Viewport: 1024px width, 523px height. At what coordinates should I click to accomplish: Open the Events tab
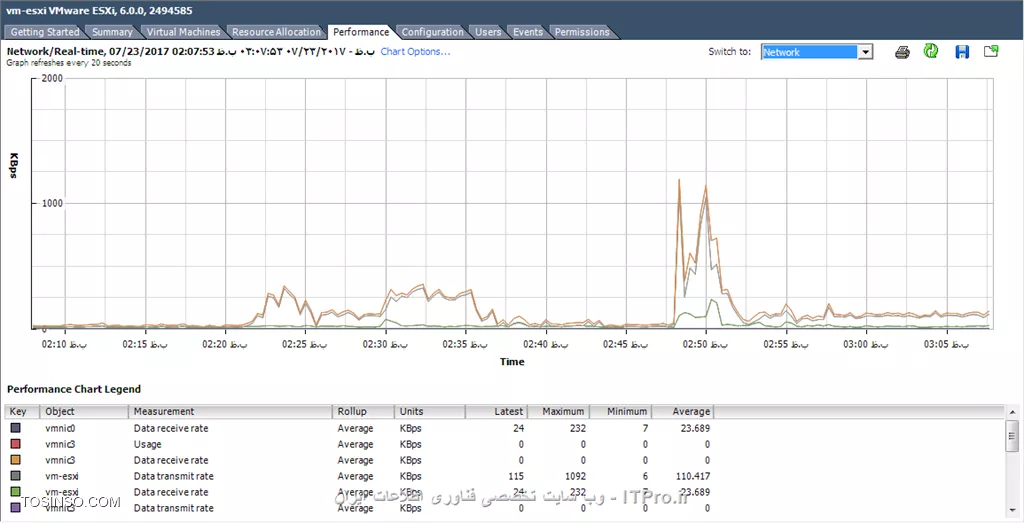coord(527,32)
